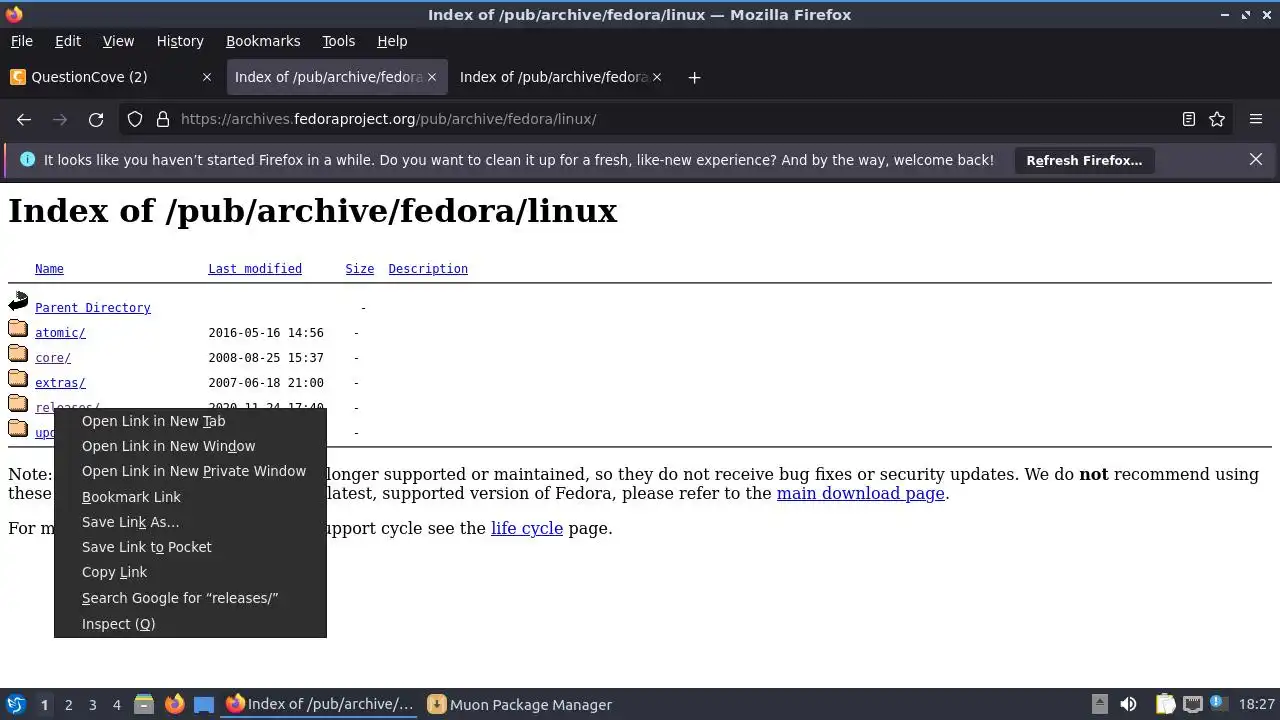Follow the life cycle link
Screen dimensions: 1280x720
527,528
